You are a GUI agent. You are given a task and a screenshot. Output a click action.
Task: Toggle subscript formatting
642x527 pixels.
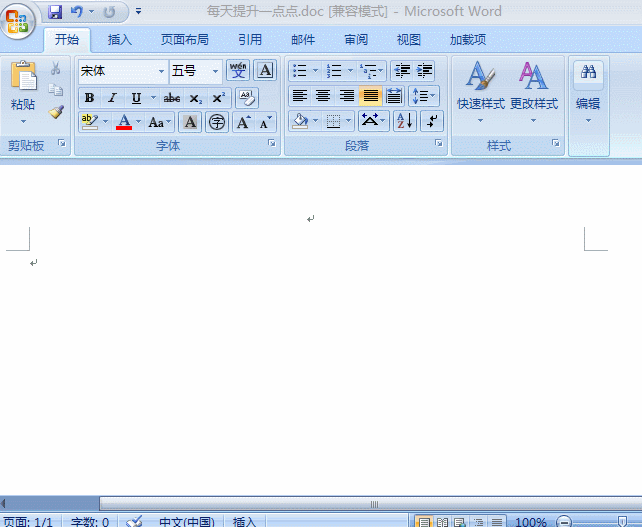(x=195, y=98)
